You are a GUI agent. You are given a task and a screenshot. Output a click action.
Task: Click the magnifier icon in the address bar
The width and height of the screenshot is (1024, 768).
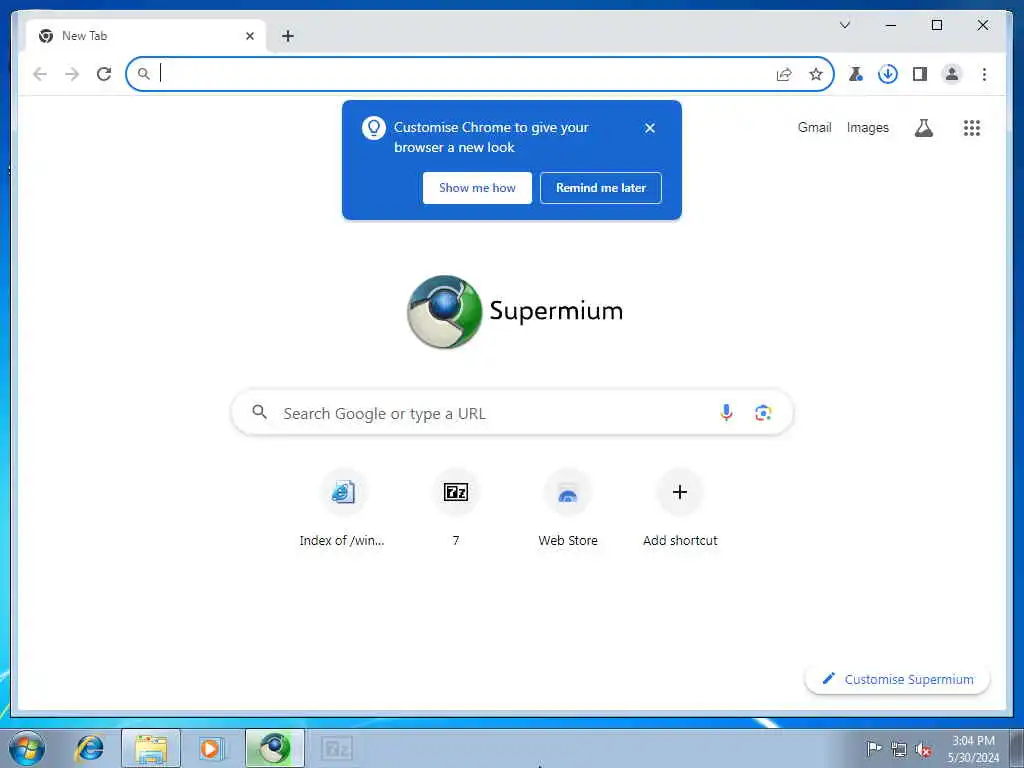pyautogui.click(x=144, y=74)
